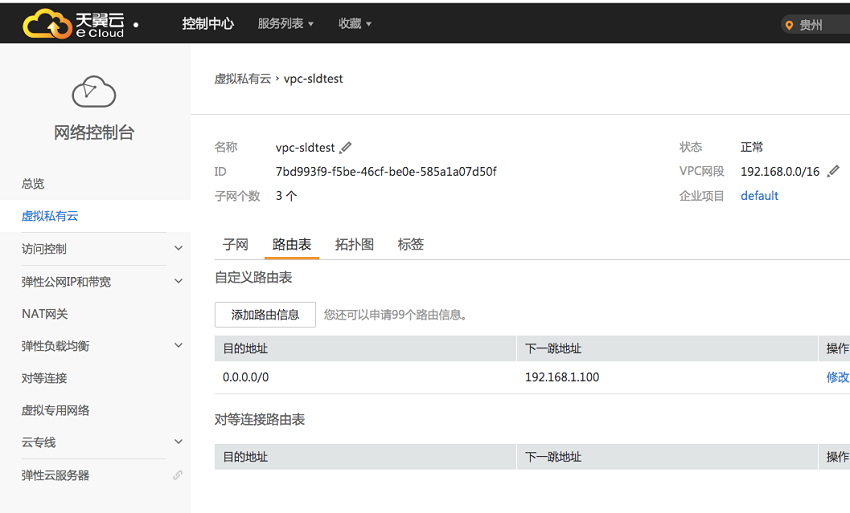850x513 pixels.
Task: Click 修改 for route 0.0.0.0/0
Action: click(x=838, y=377)
